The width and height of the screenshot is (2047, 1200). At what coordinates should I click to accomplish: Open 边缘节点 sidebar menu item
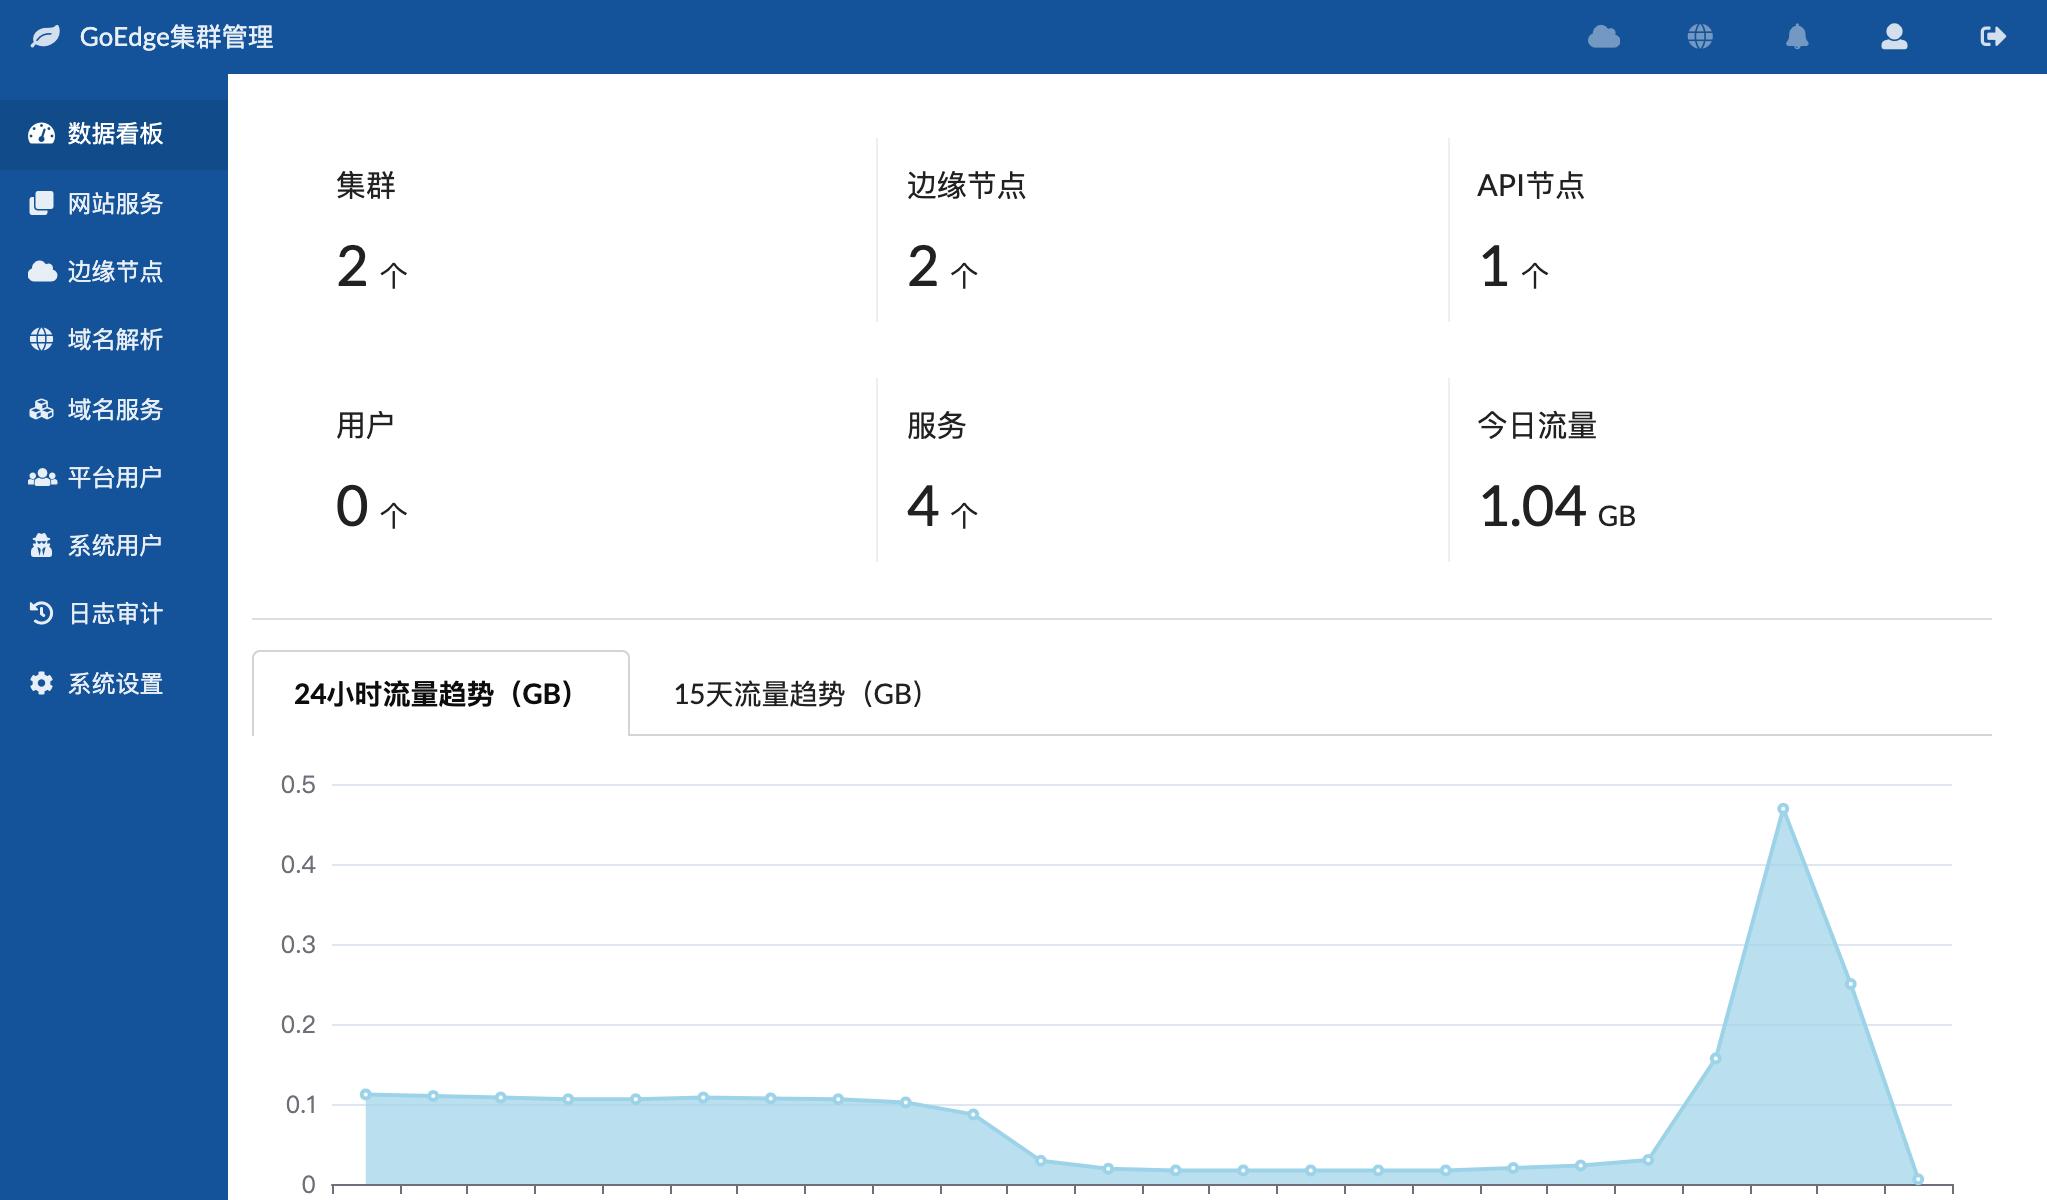pos(114,271)
